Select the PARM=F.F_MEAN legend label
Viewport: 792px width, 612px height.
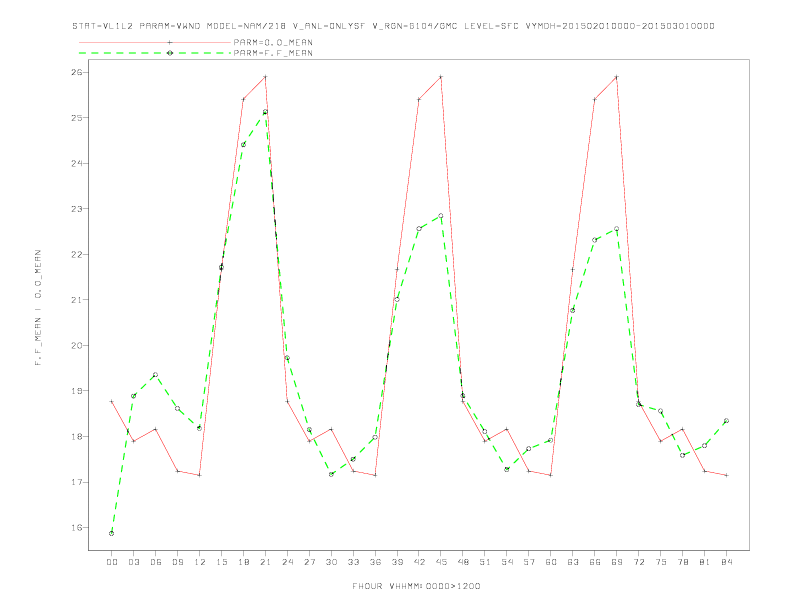tap(273, 53)
